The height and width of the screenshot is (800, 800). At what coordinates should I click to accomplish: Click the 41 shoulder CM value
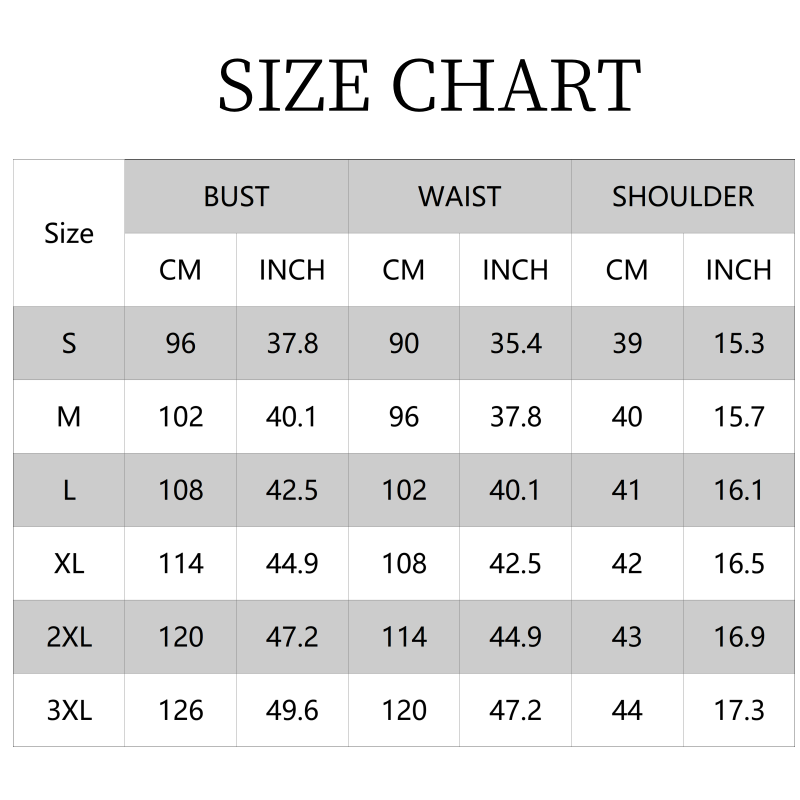[x=627, y=490]
